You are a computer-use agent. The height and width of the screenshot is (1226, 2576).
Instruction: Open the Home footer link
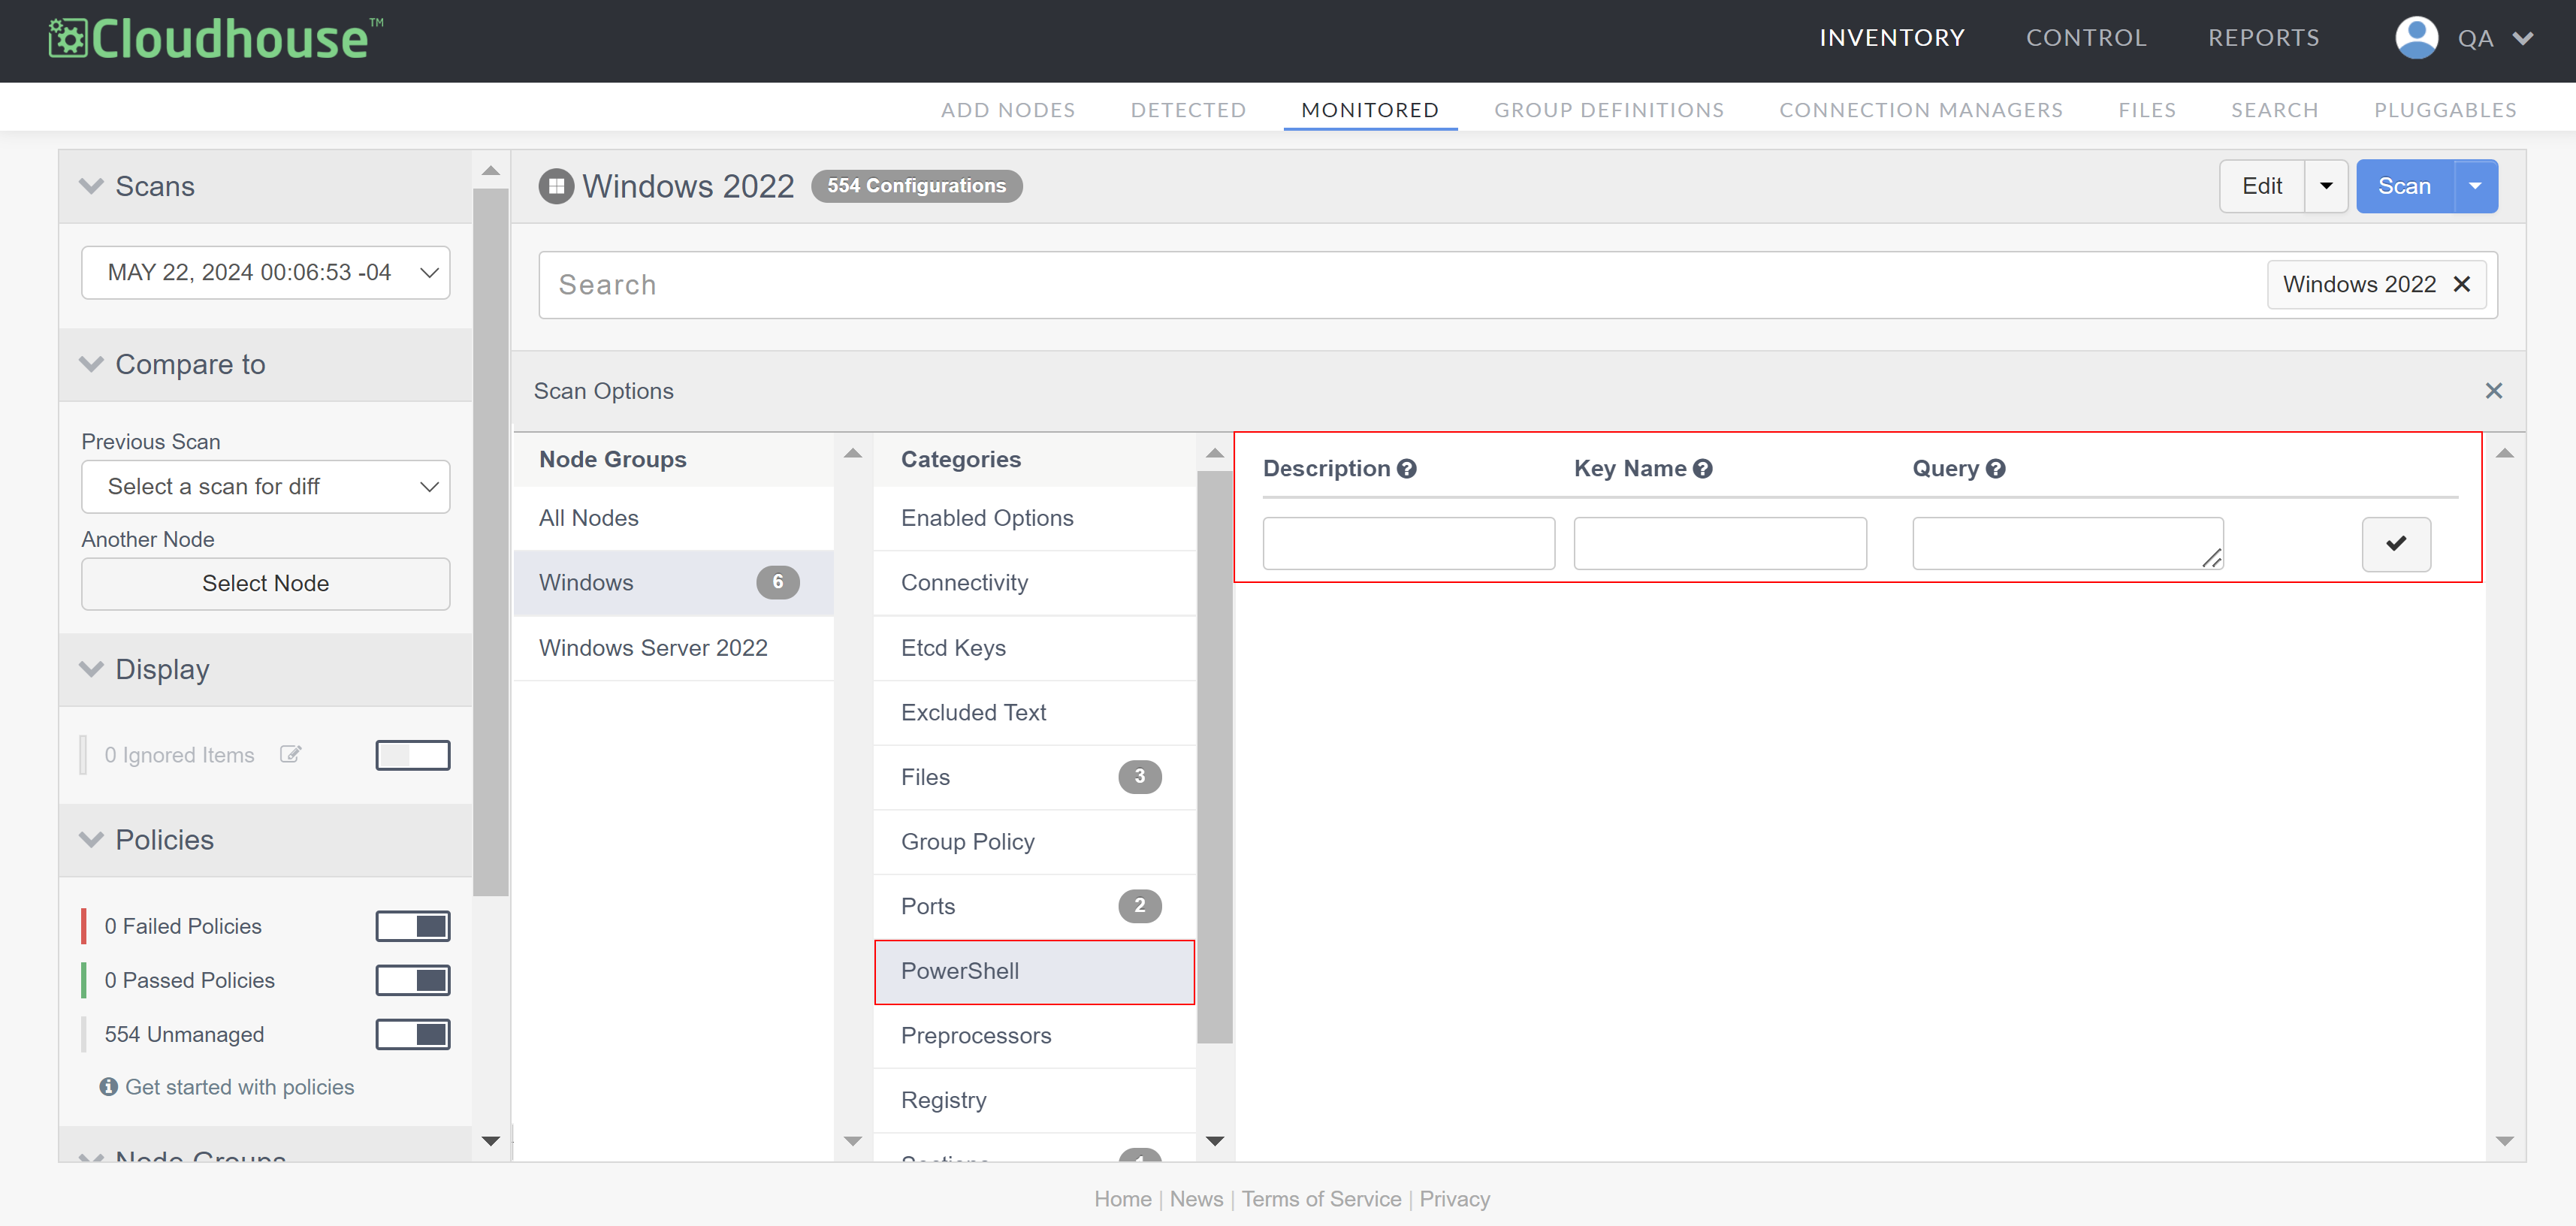(1122, 1199)
